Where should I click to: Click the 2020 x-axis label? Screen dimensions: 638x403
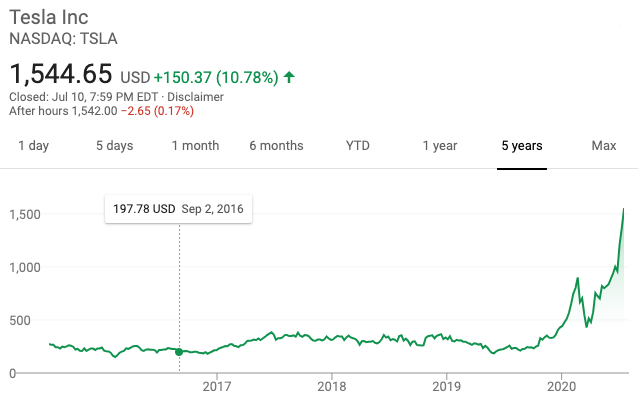coord(562,386)
